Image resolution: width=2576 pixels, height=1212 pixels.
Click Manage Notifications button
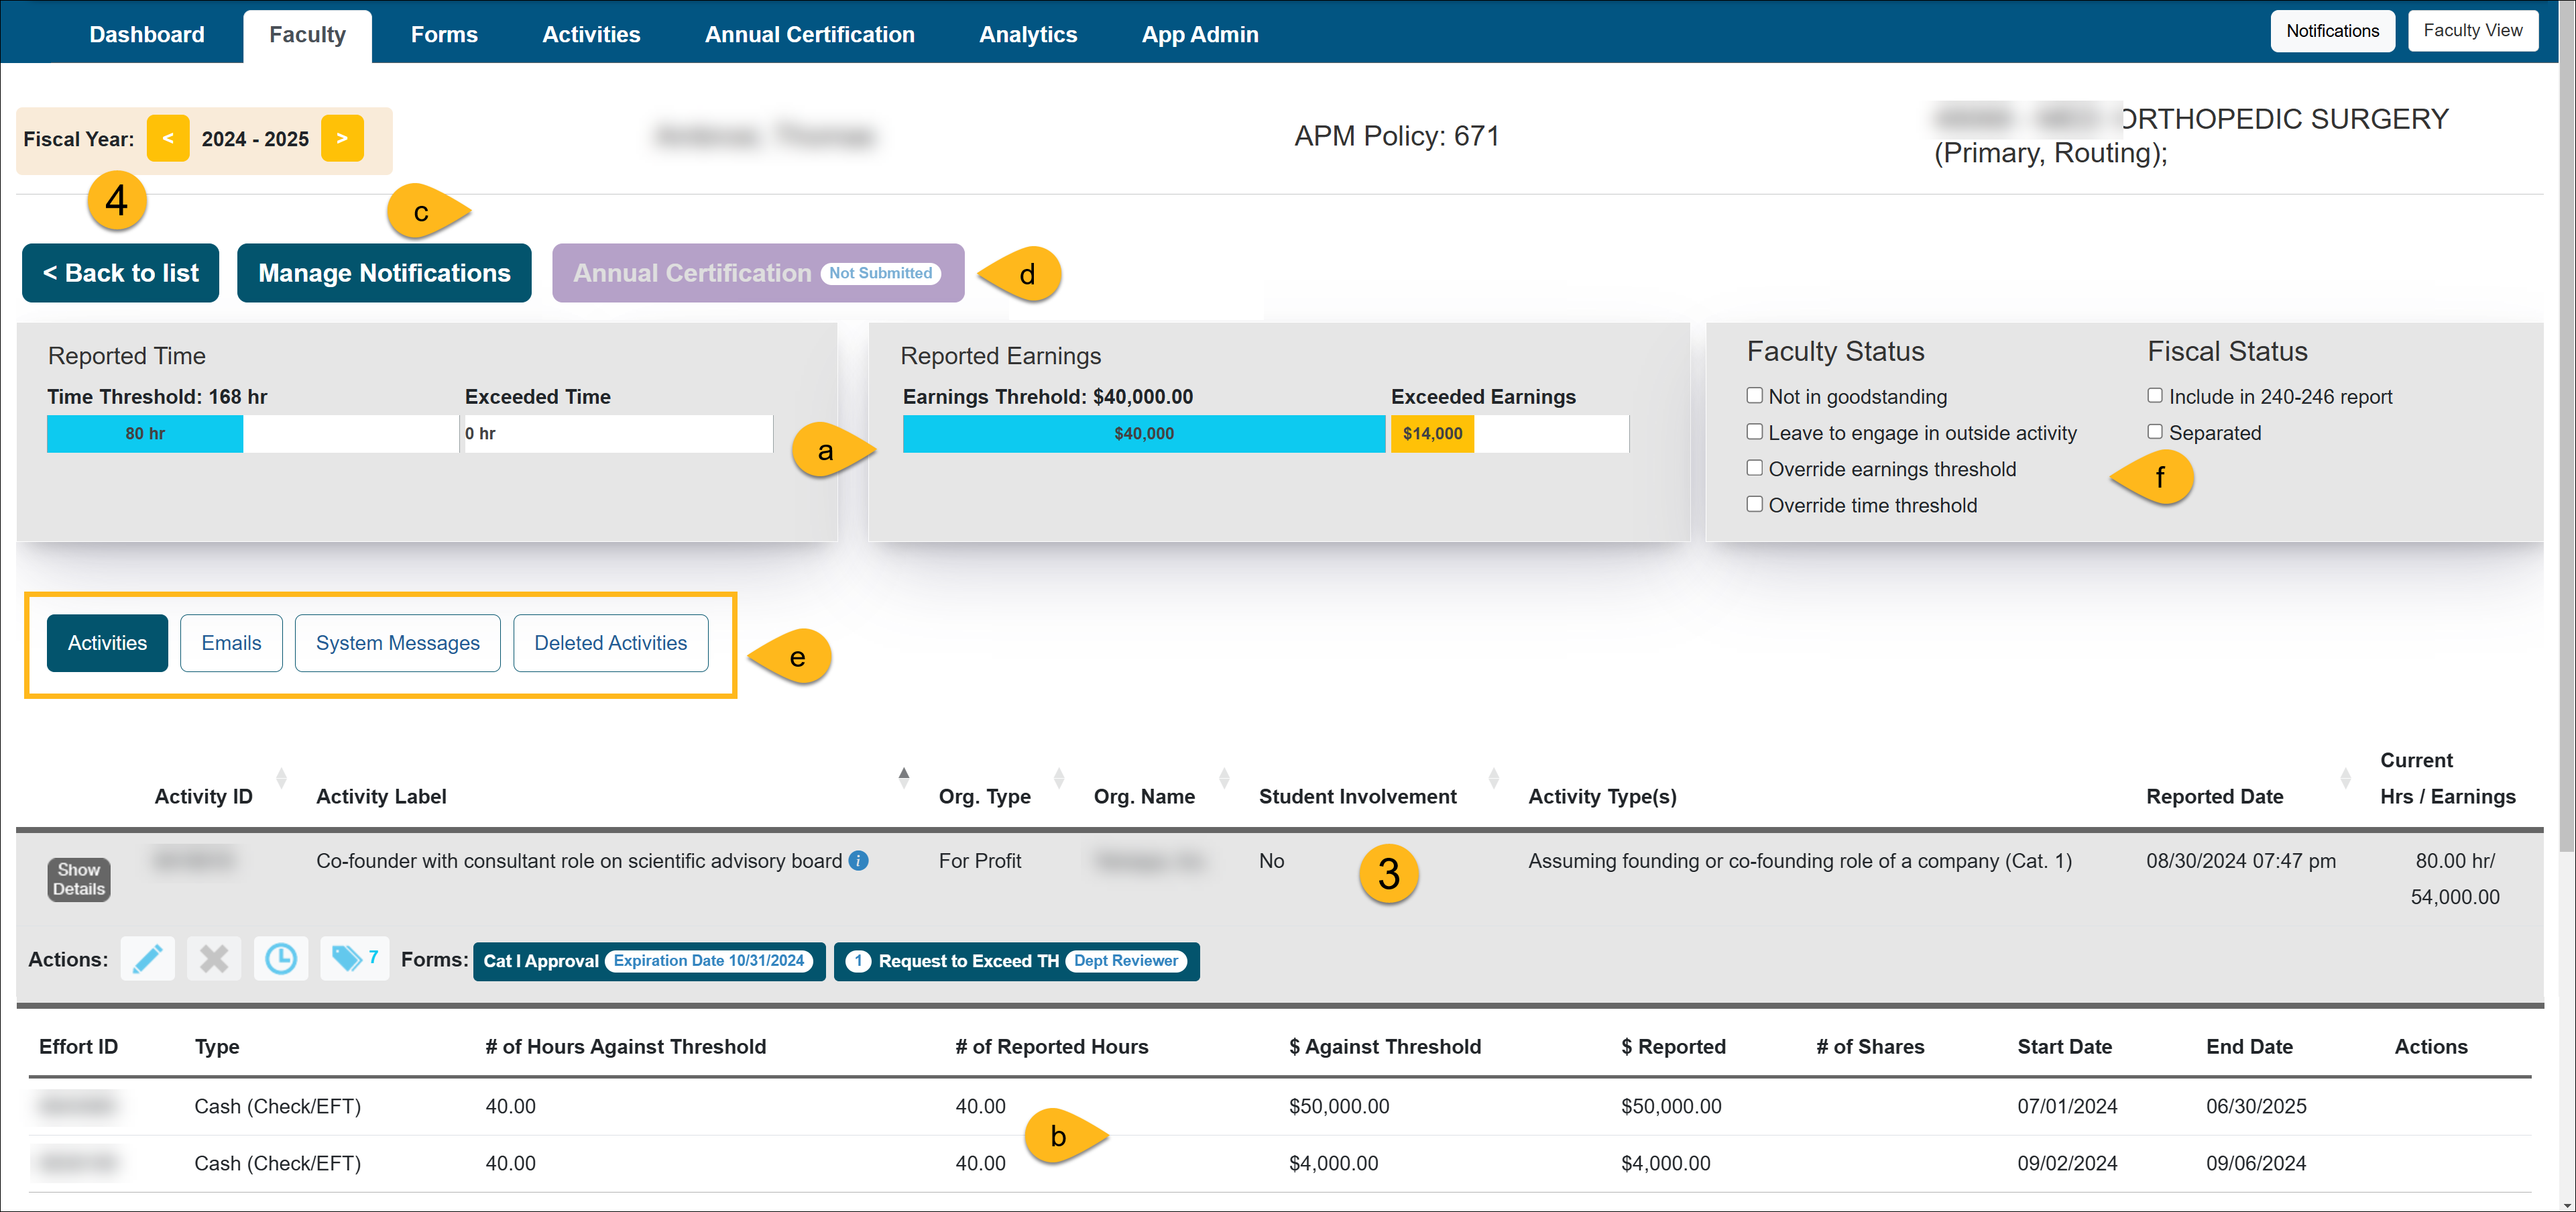click(x=384, y=273)
